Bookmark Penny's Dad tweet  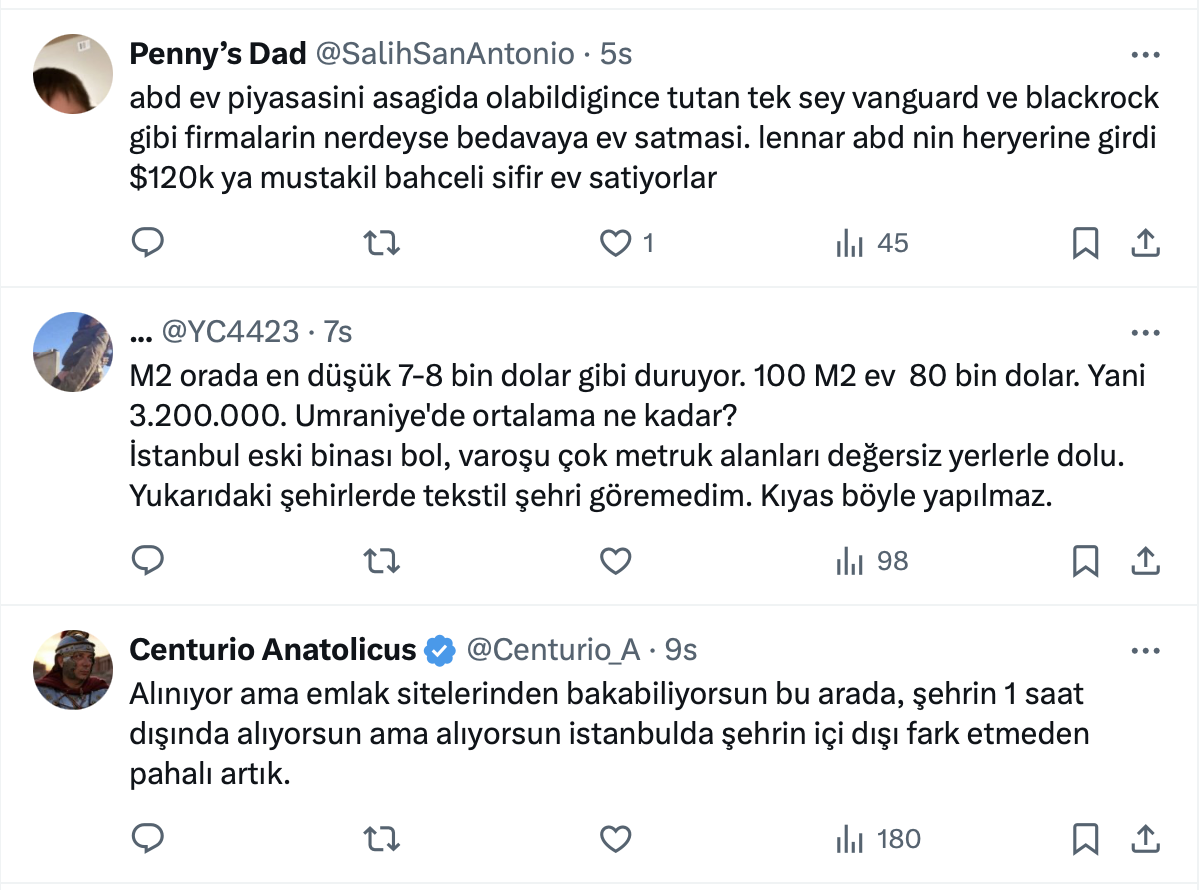point(1086,243)
